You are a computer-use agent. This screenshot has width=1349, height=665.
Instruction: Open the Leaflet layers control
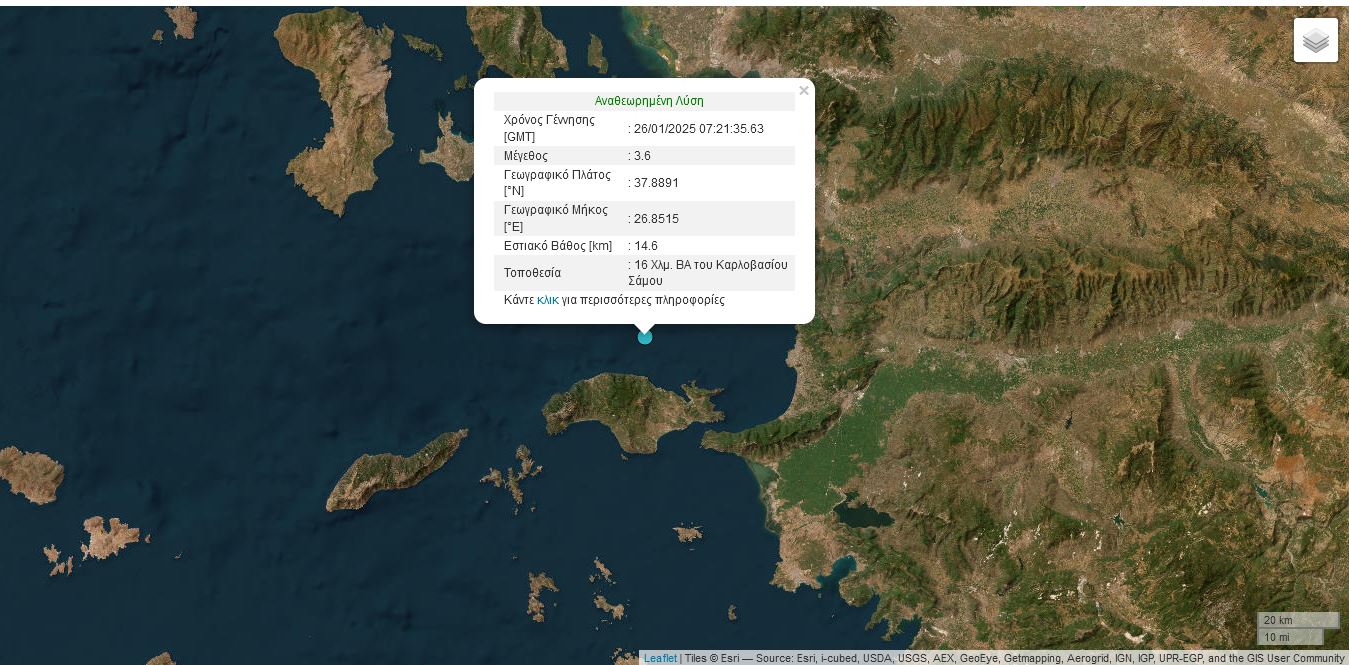click(x=1315, y=40)
